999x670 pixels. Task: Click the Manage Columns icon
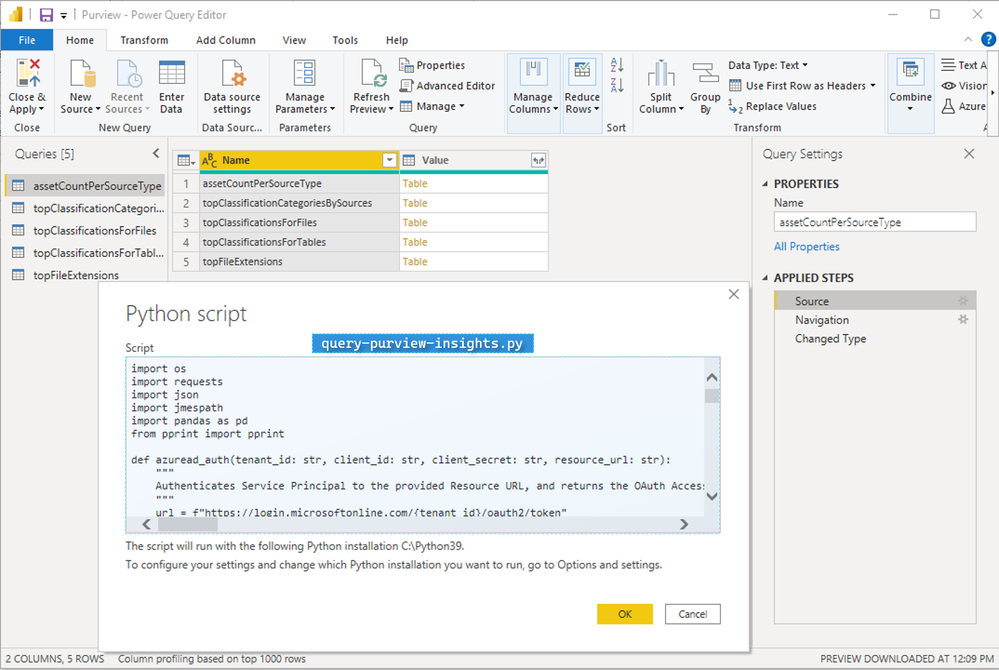(x=533, y=72)
